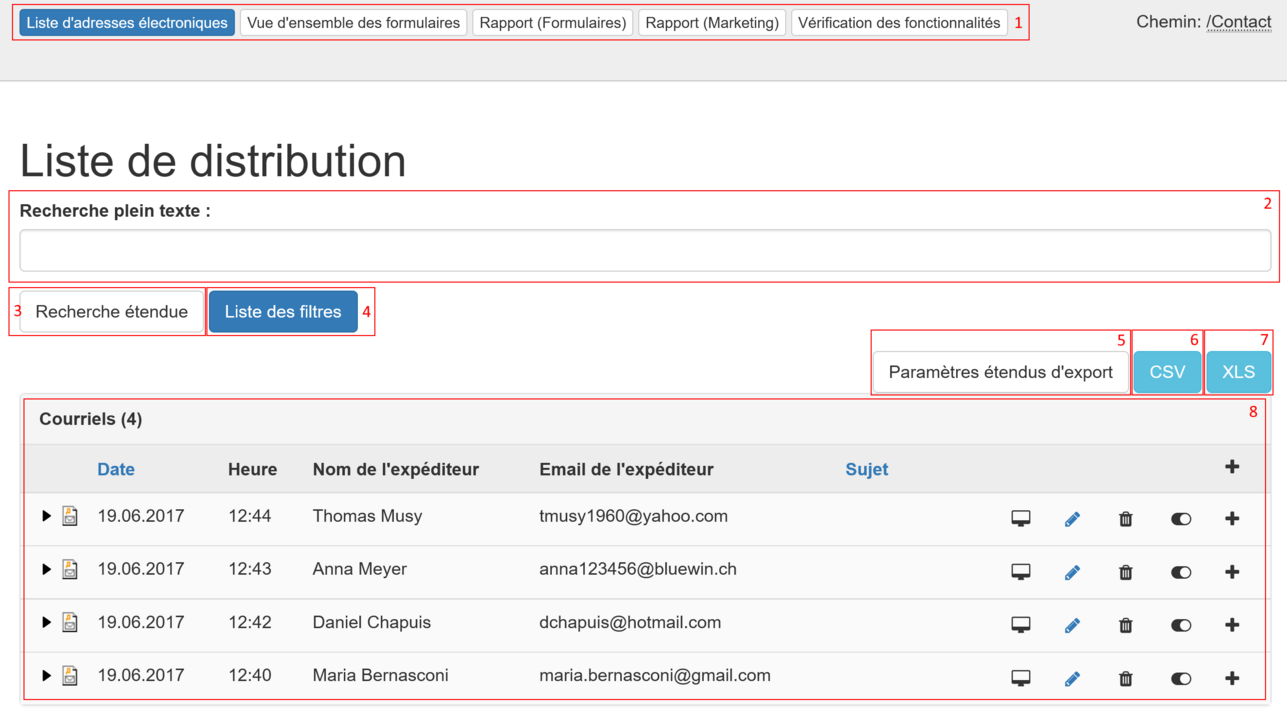Expand the Thomas Musy row triangle
Screen dimensions: 1287x721
(46, 516)
